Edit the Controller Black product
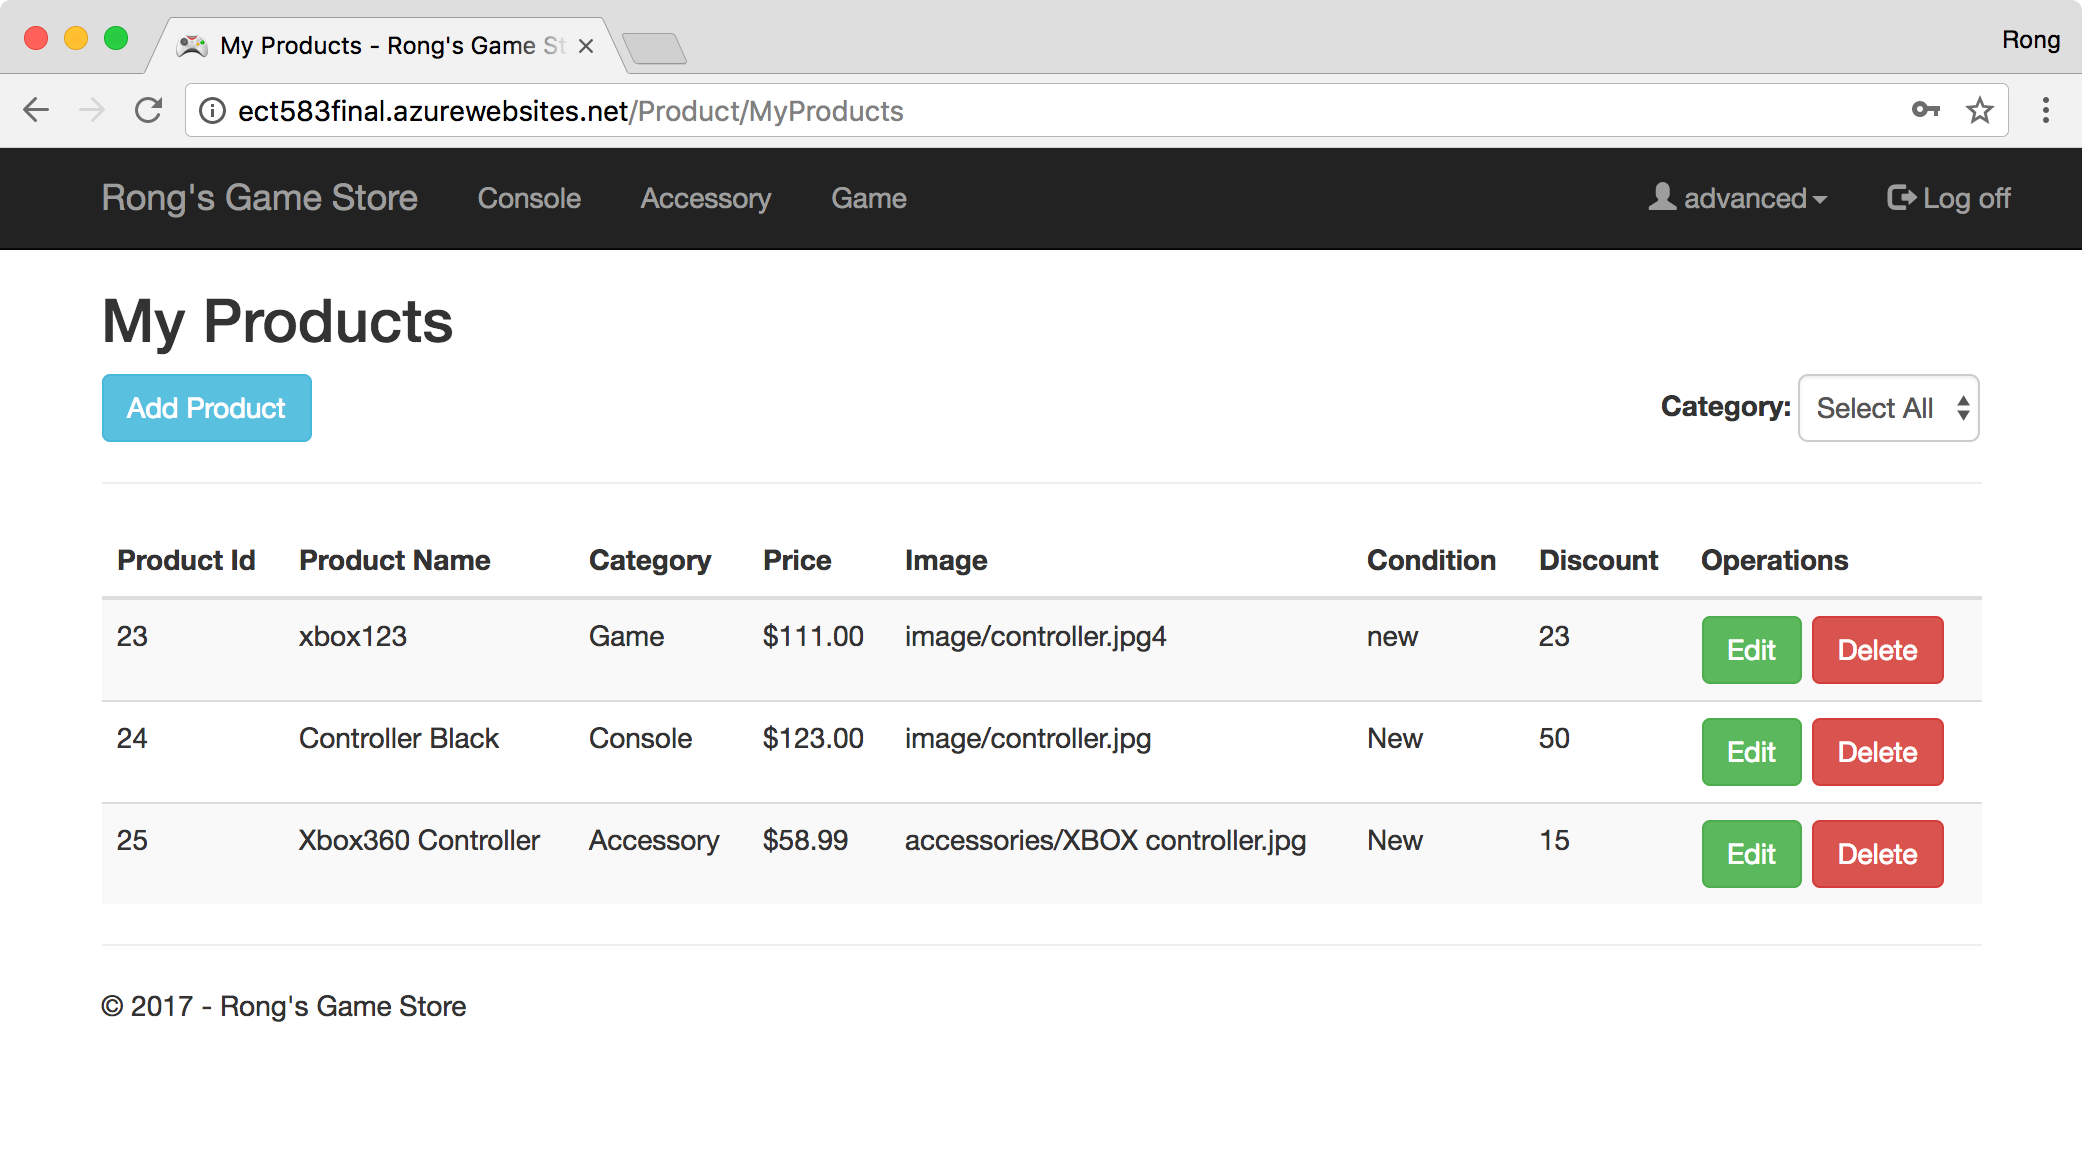The width and height of the screenshot is (2082, 1172). (1752, 752)
